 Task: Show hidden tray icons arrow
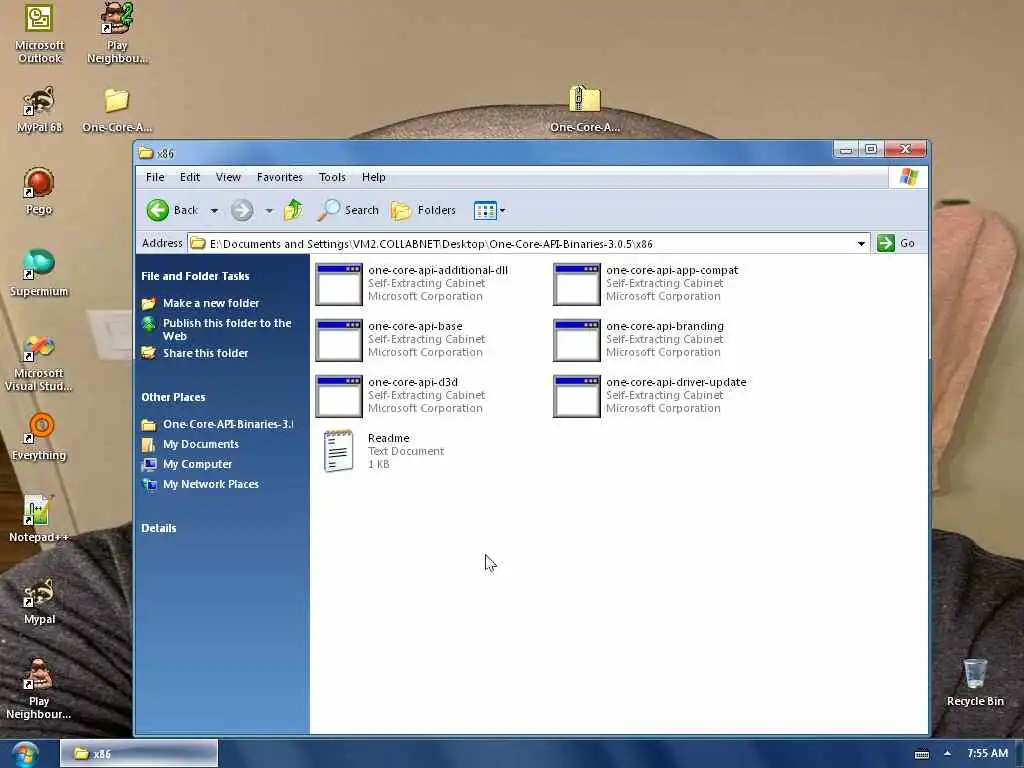coord(948,754)
